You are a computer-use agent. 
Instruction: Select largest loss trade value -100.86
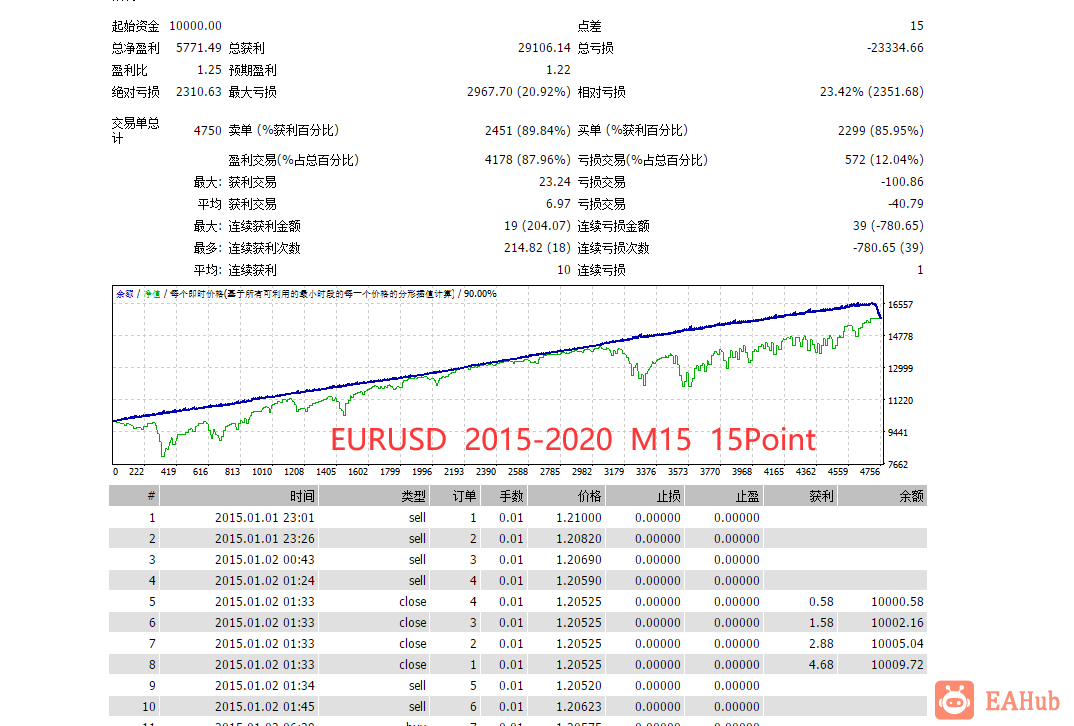pos(902,182)
